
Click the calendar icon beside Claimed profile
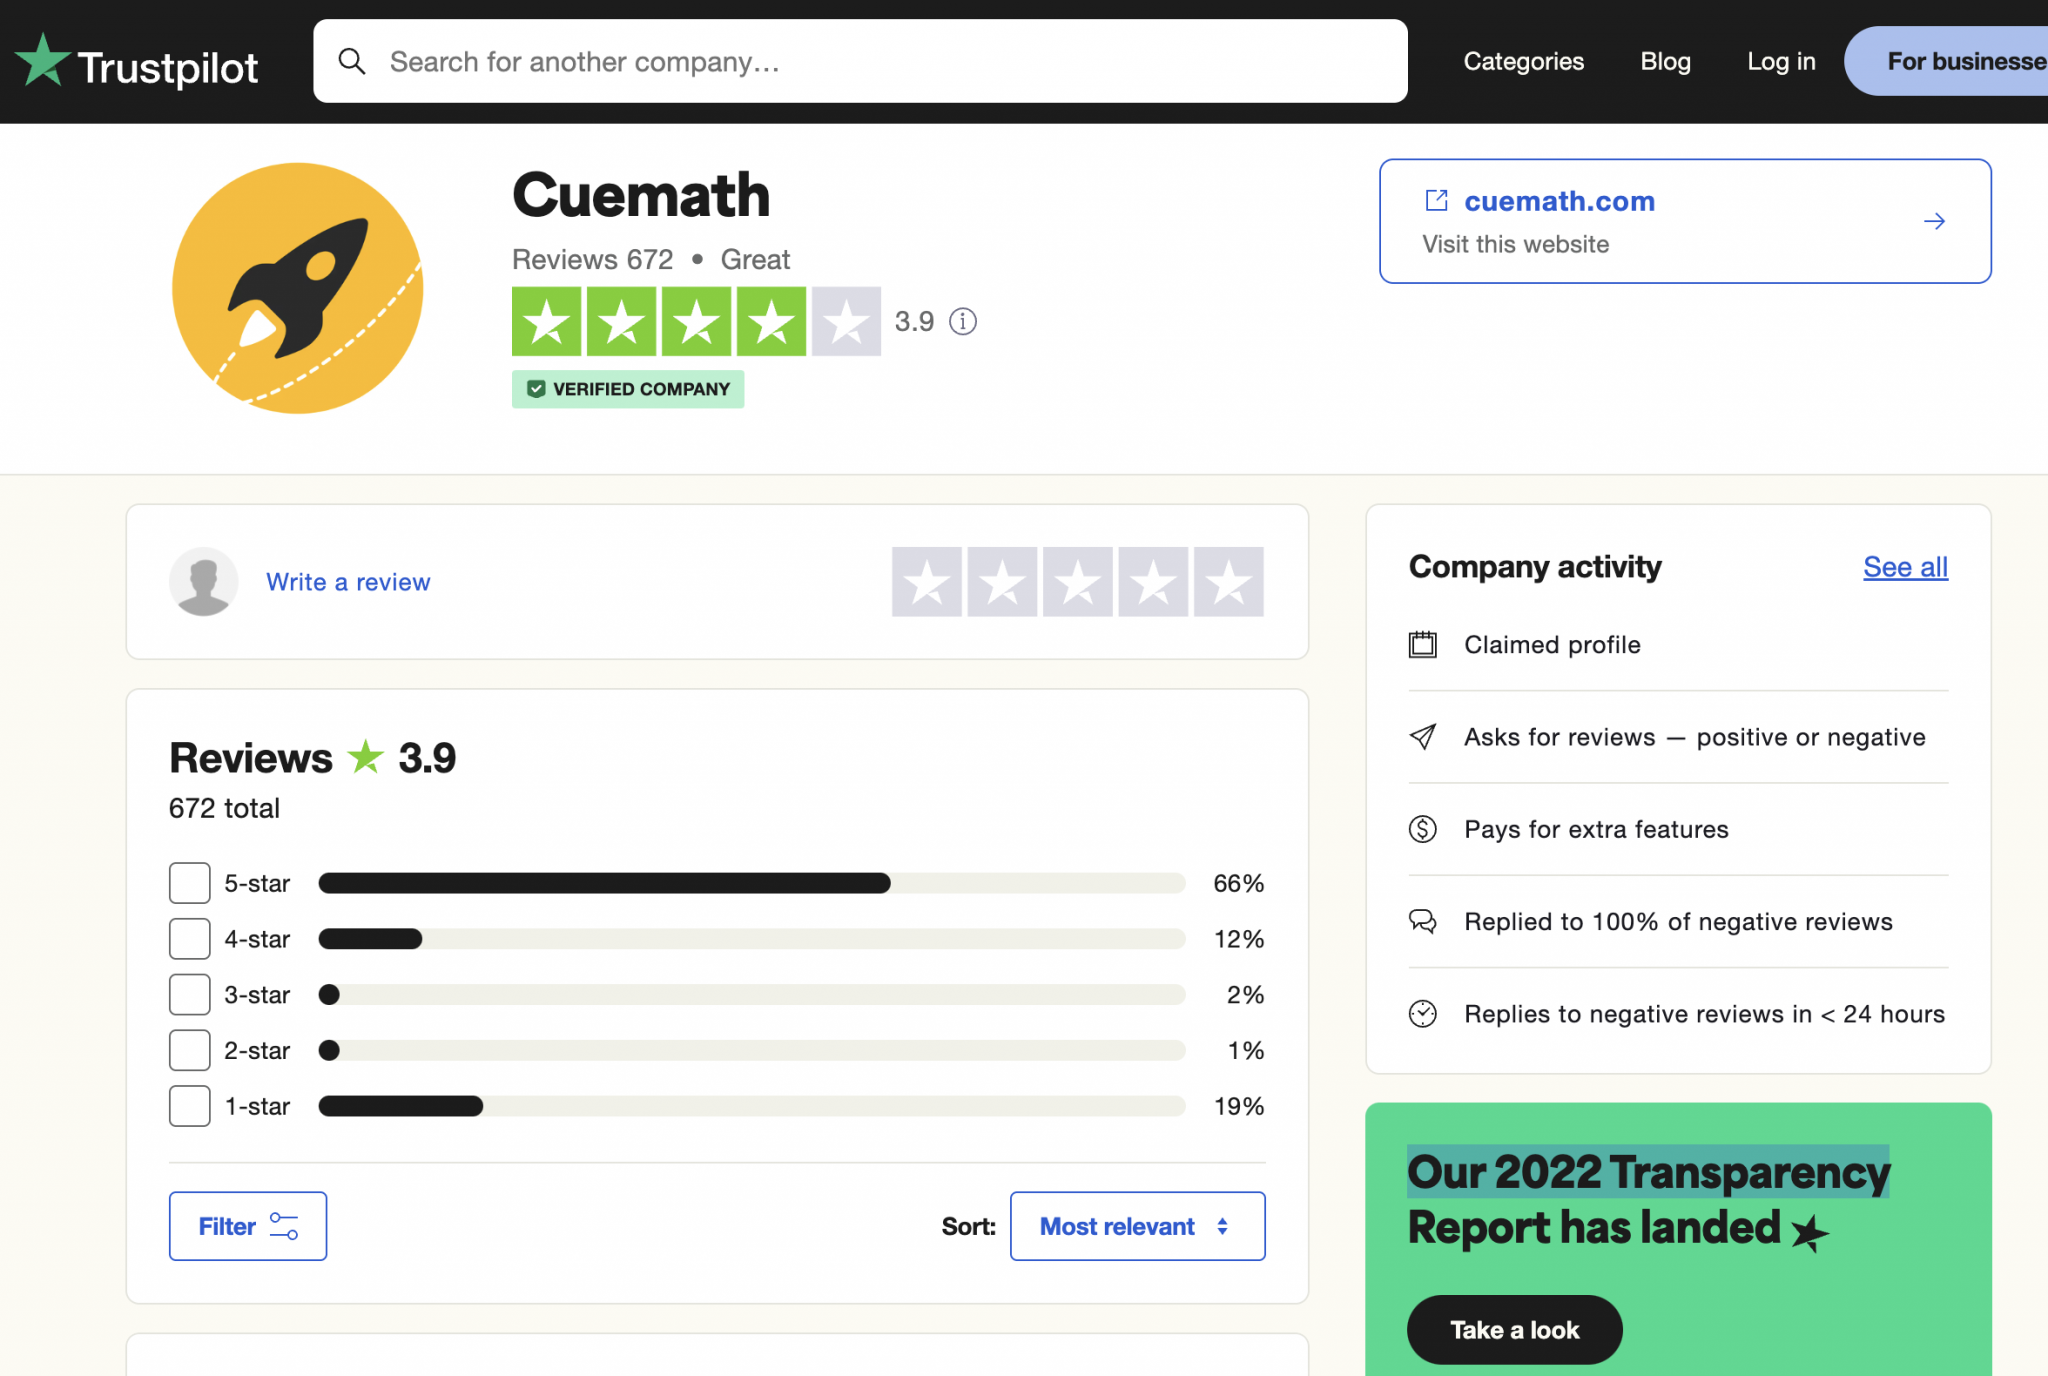click(1423, 644)
